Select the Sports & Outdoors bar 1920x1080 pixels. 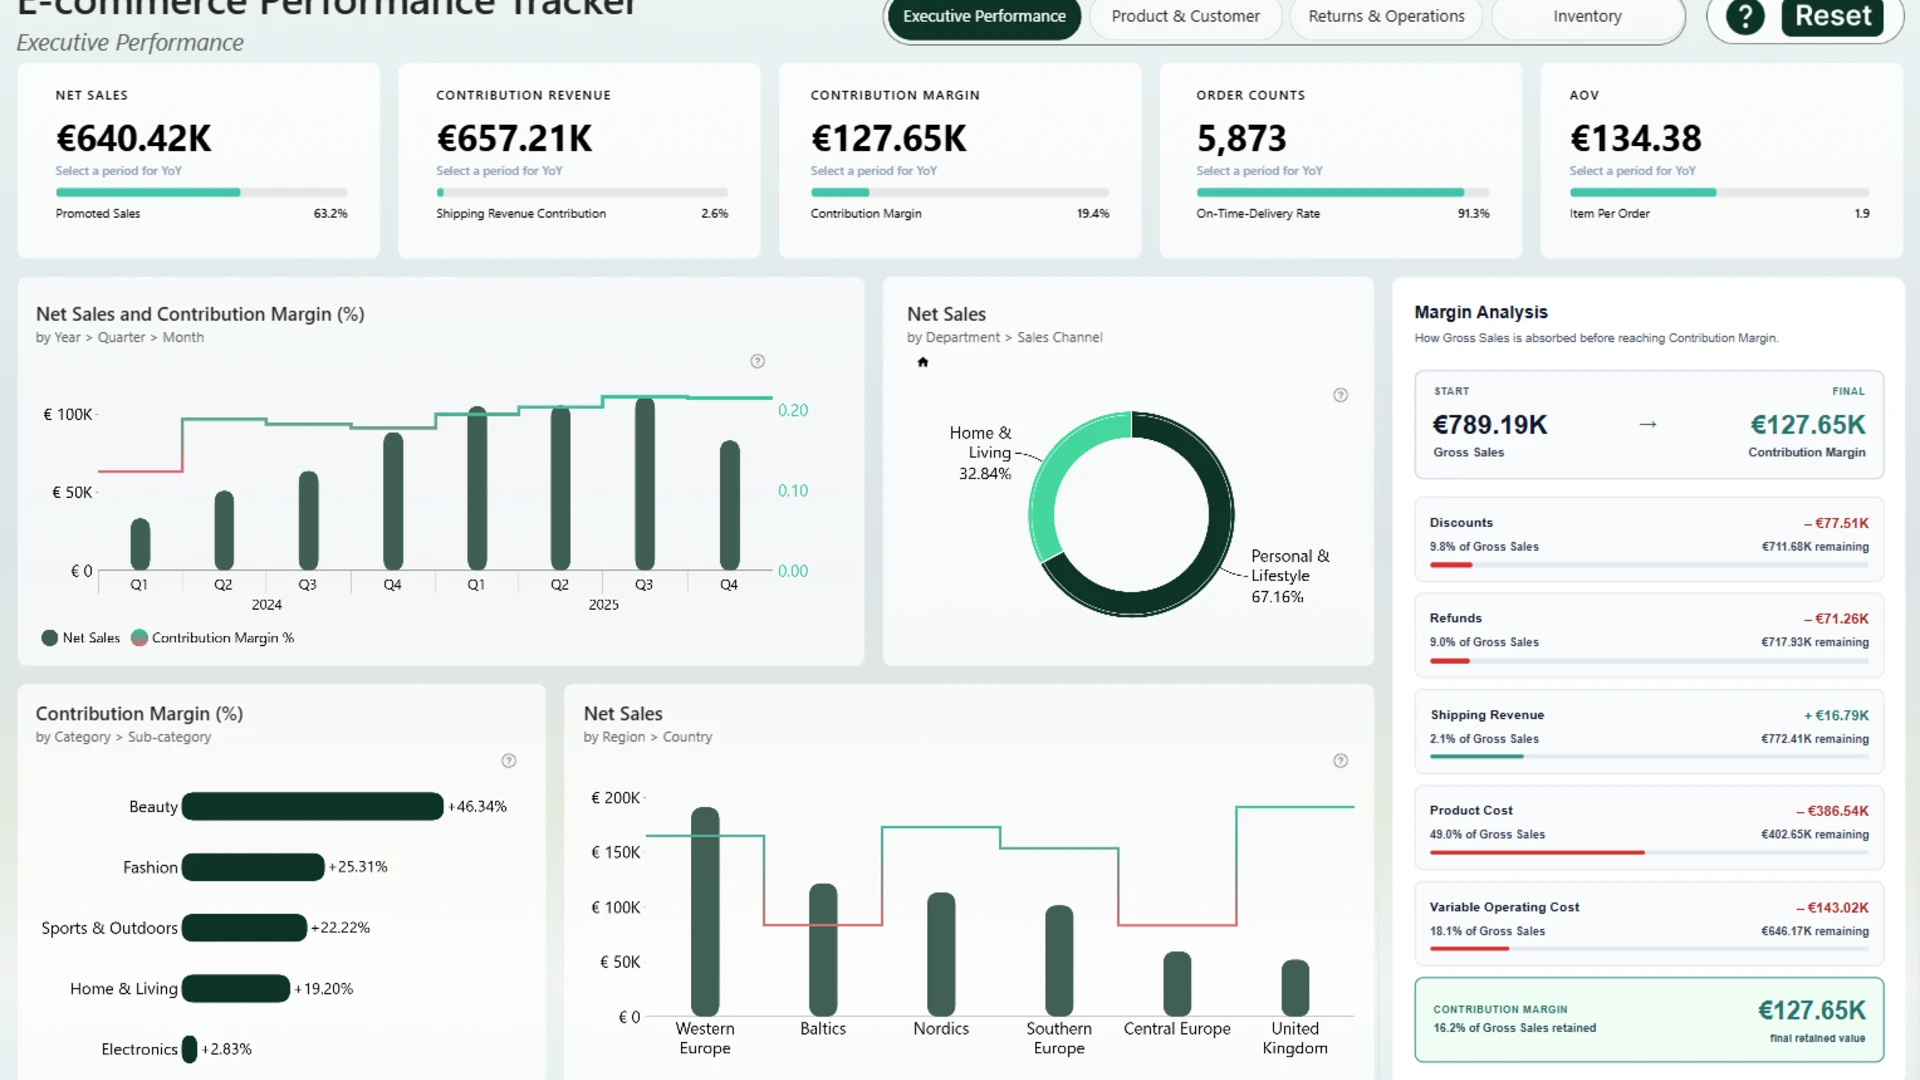tap(244, 928)
